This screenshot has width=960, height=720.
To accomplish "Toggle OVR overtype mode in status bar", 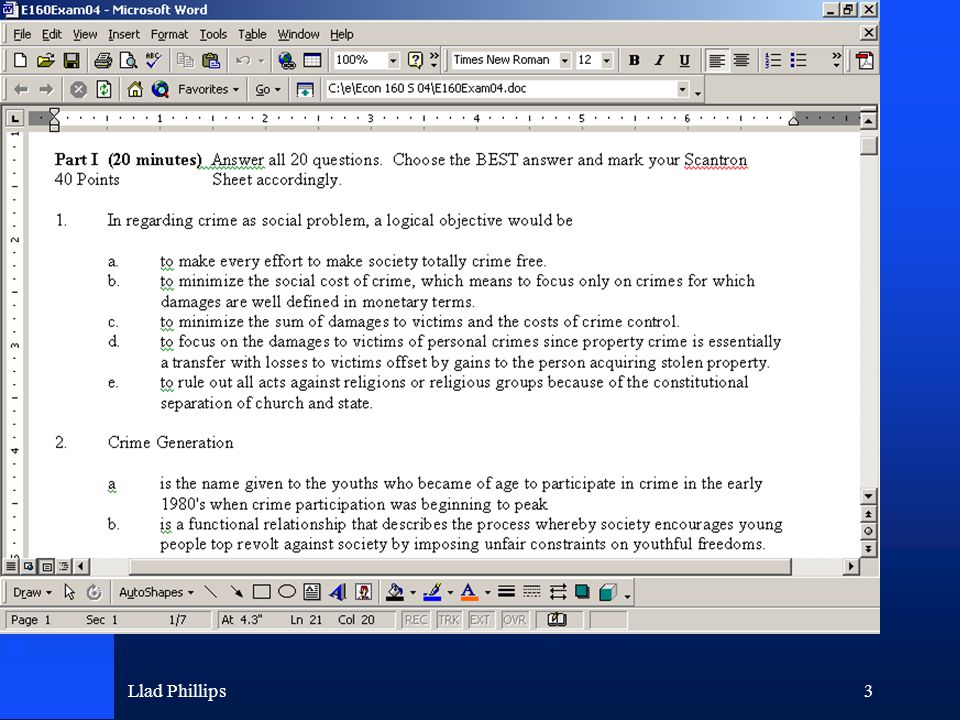I will pyautogui.click(x=514, y=620).
